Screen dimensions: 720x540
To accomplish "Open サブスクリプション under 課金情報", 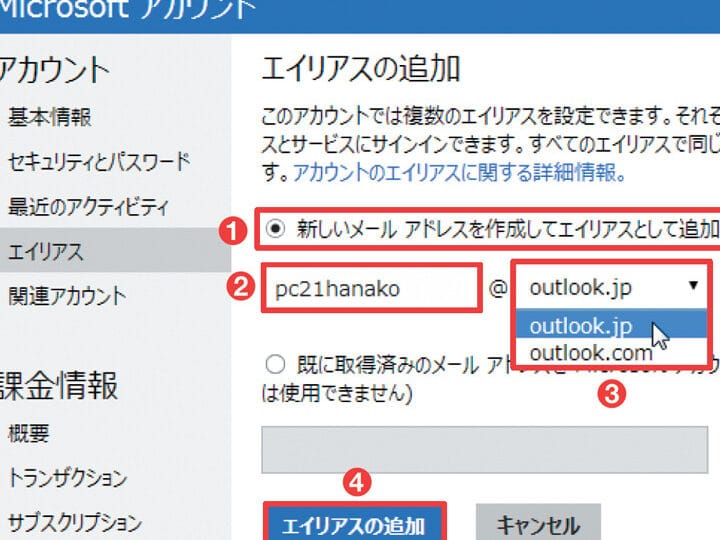I will click(x=75, y=523).
